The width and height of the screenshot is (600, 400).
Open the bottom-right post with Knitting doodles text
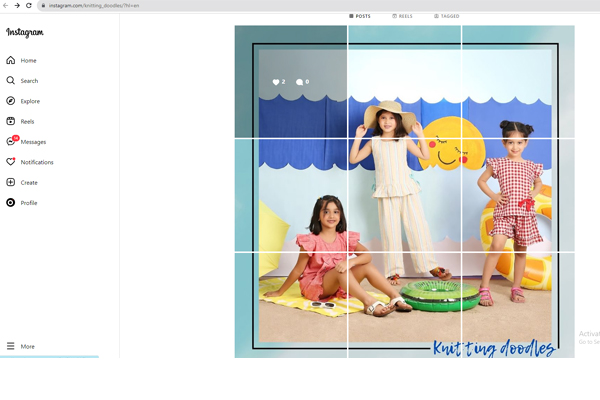click(518, 305)
